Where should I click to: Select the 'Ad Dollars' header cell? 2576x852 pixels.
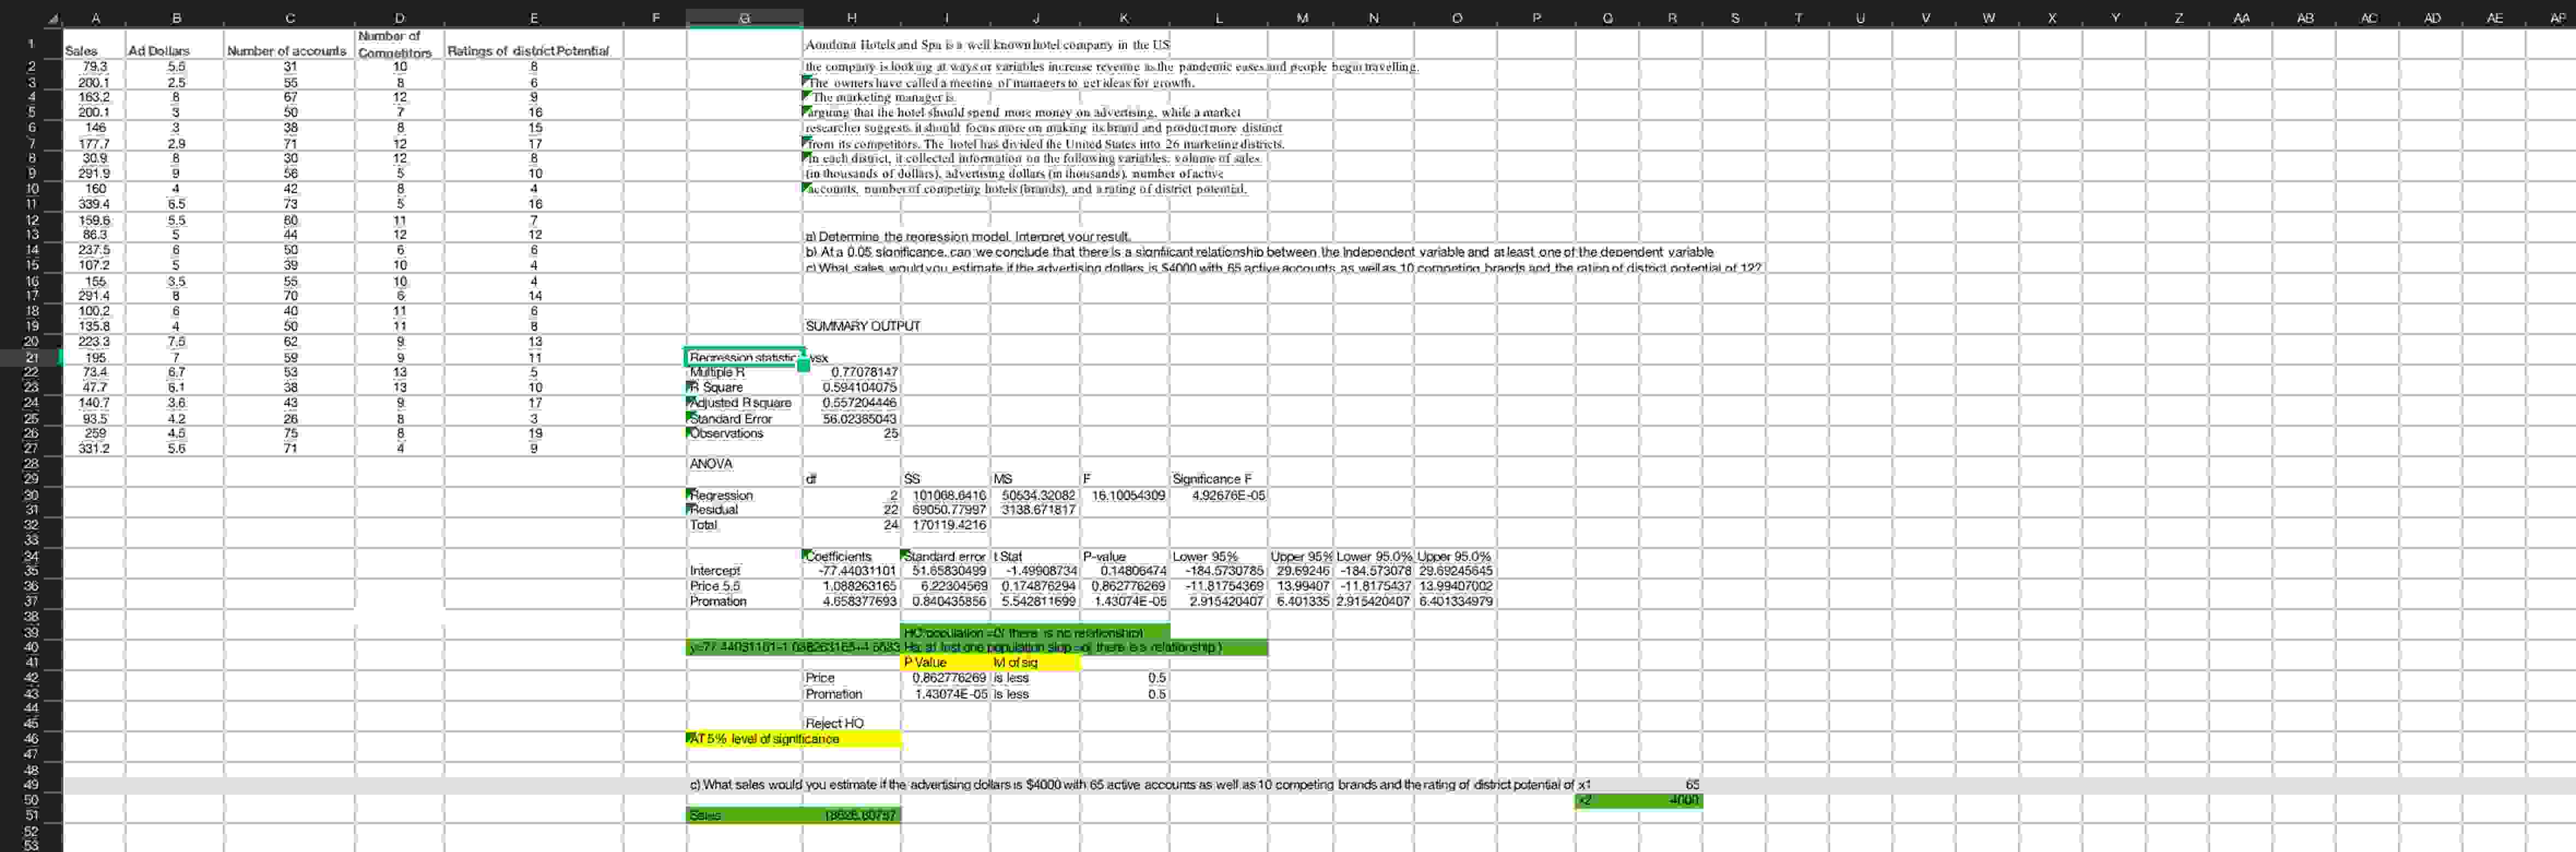point(160,51)
